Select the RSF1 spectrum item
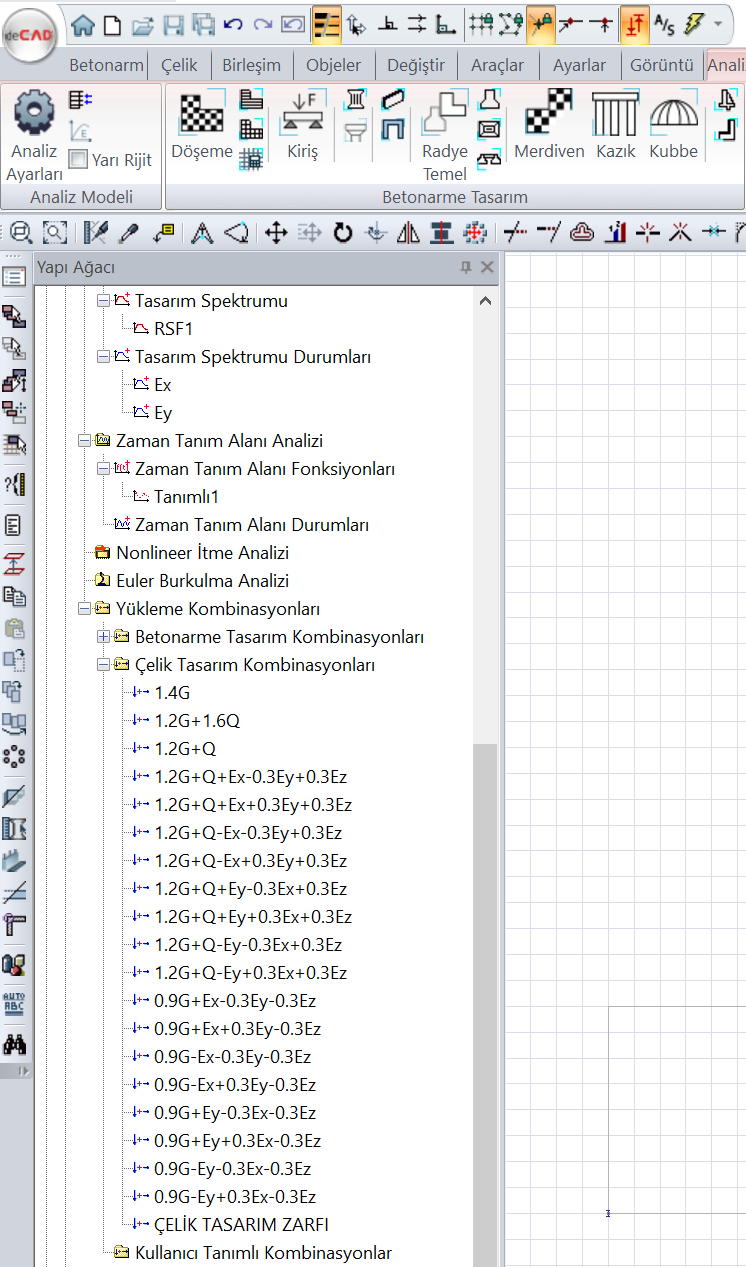This screenshot has height=1267, width=746. pos(173,328)
